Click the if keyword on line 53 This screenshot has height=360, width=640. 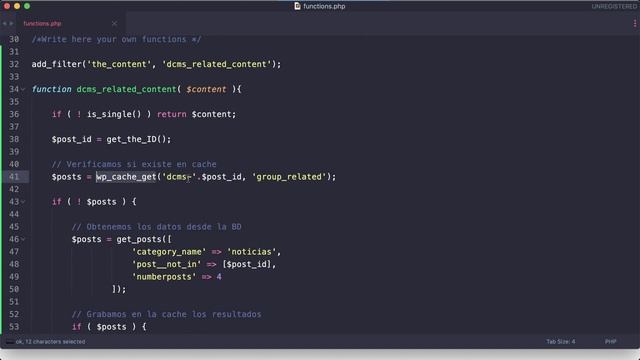76,327
